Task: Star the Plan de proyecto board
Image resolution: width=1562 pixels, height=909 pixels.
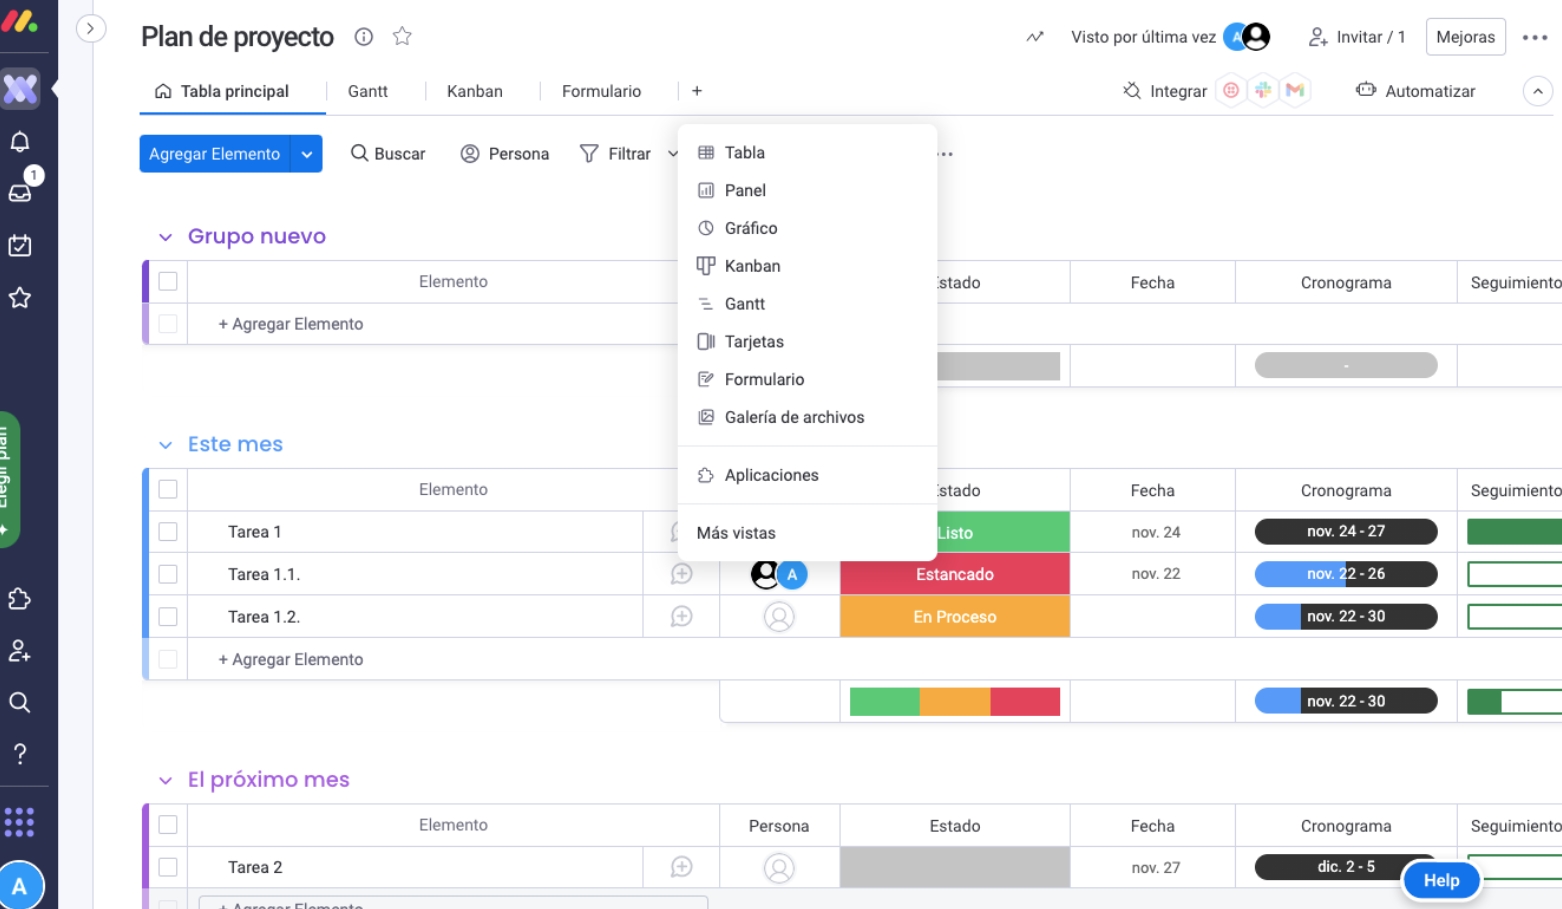Action: (402, 37)
